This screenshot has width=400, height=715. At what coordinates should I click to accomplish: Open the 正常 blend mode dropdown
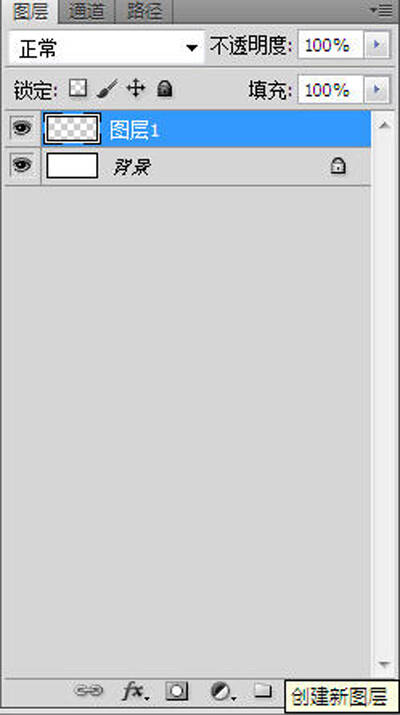point(106,47)
